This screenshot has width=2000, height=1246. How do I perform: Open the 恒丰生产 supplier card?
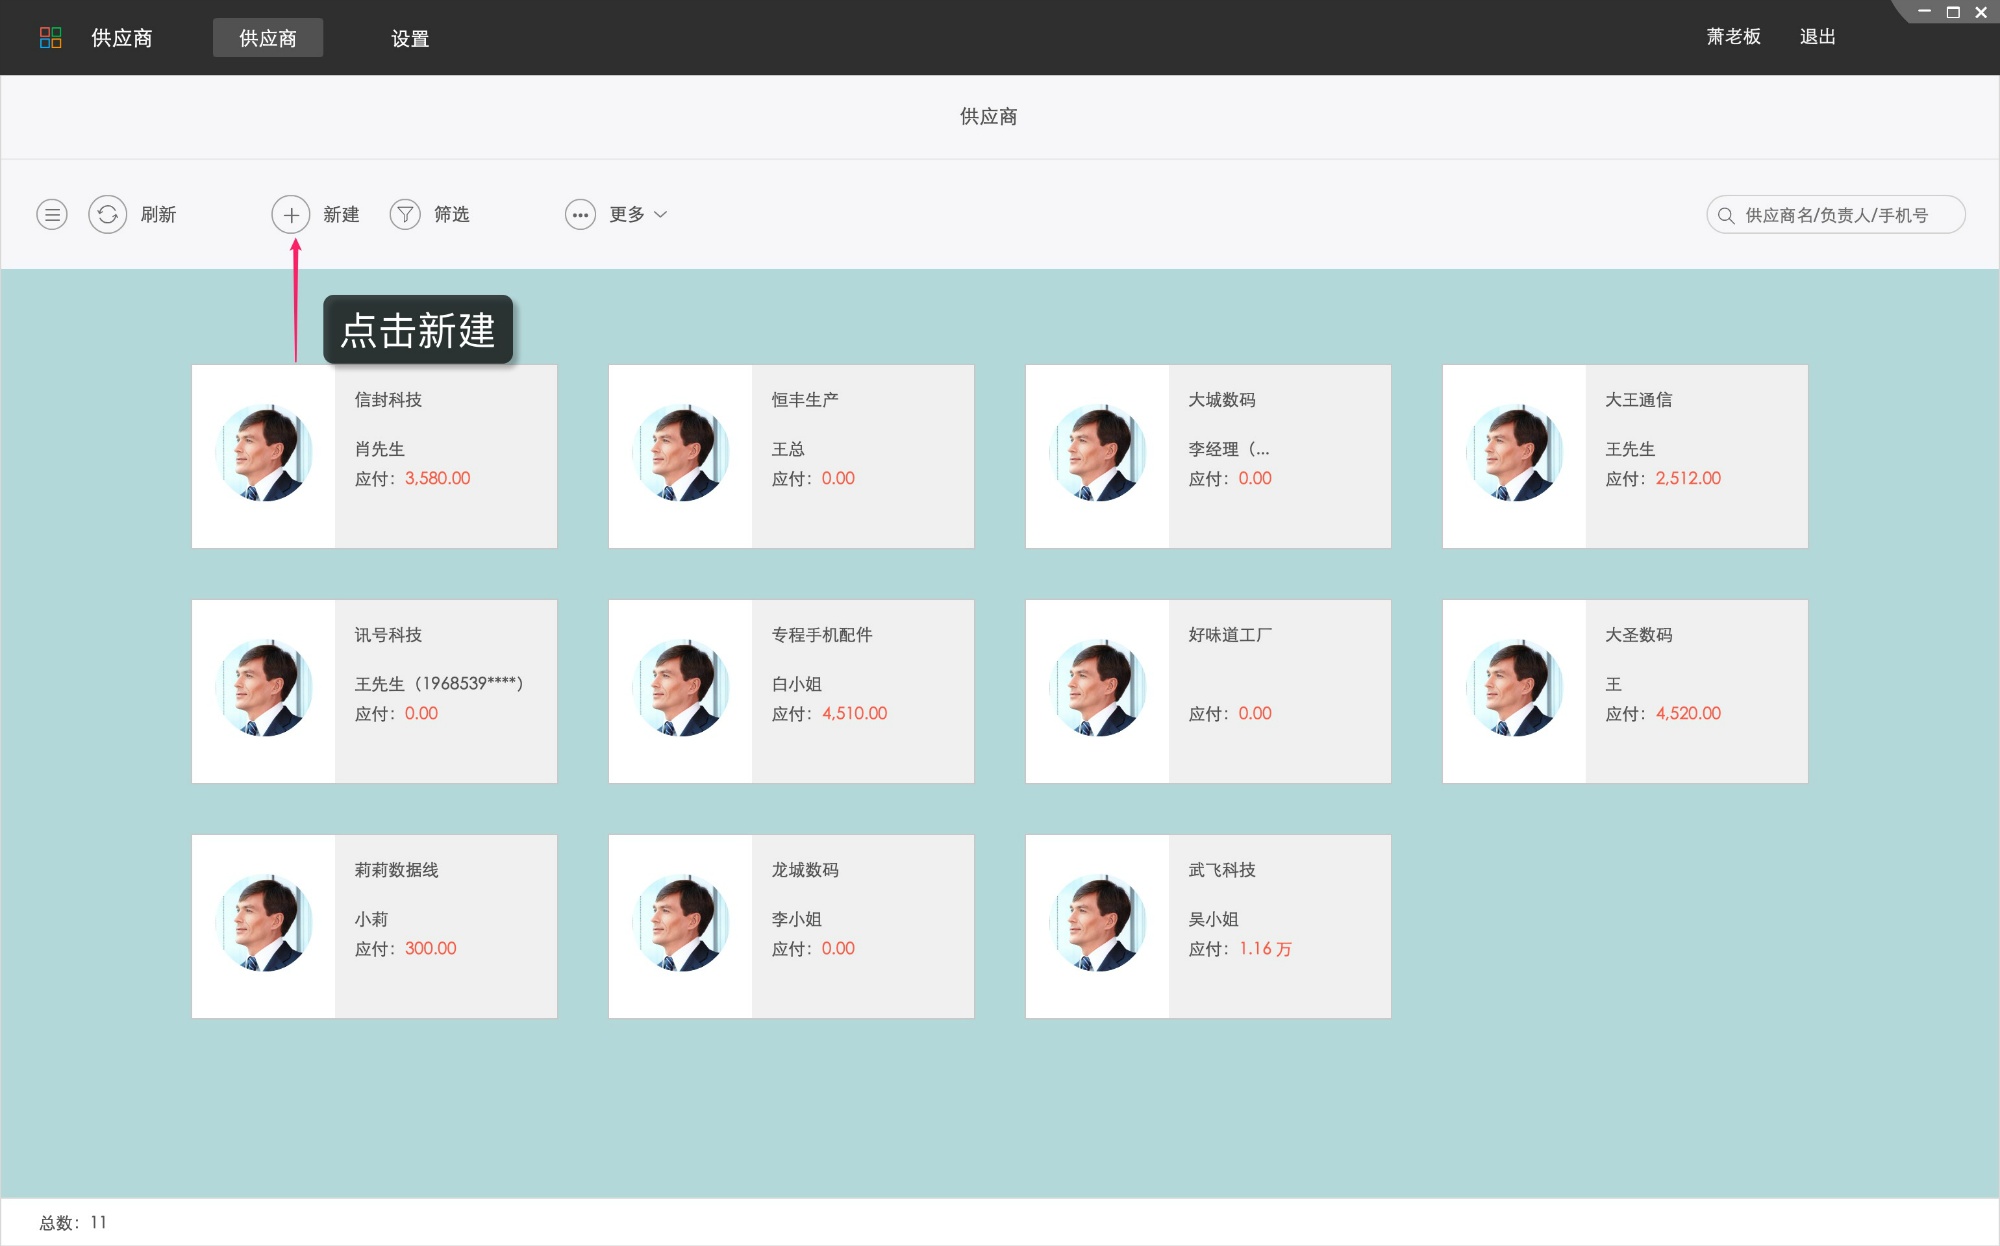[790, 455]
